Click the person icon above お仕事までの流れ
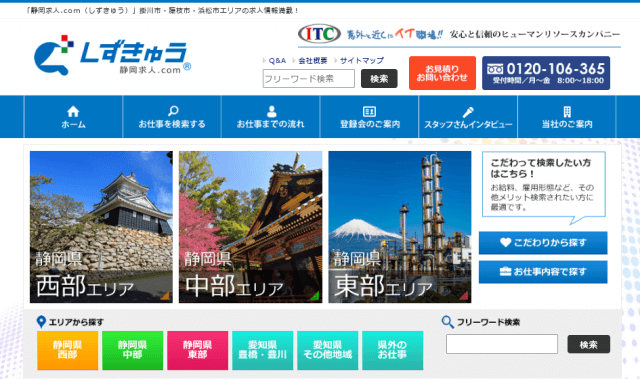 [x=271, y=111]
